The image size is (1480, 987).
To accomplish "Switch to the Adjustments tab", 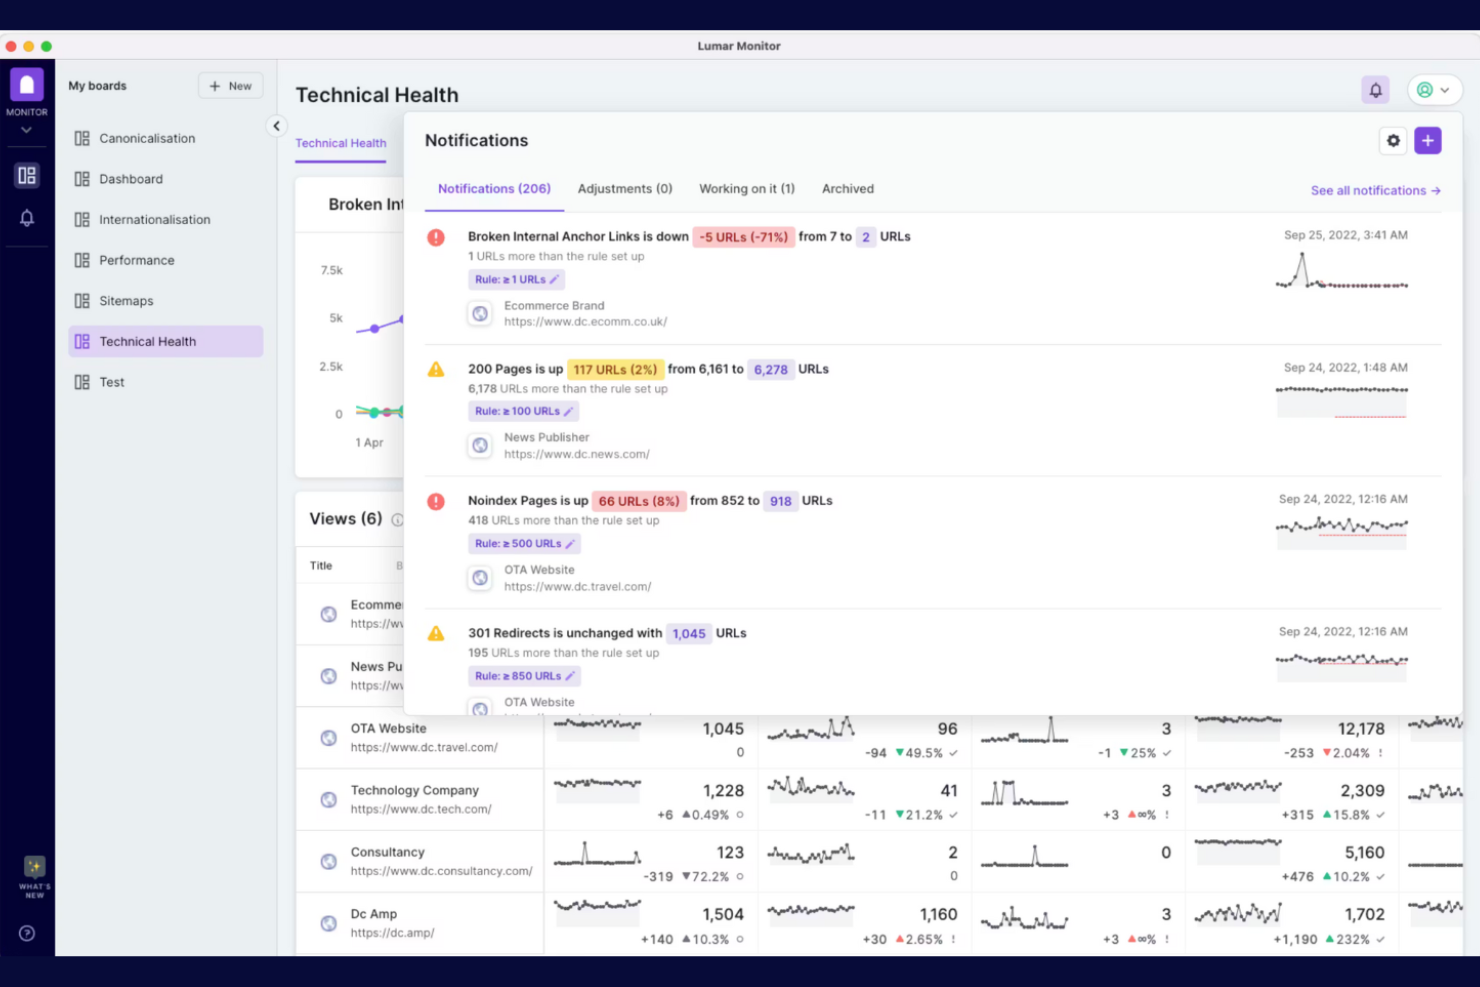I will tap(624, 188).
